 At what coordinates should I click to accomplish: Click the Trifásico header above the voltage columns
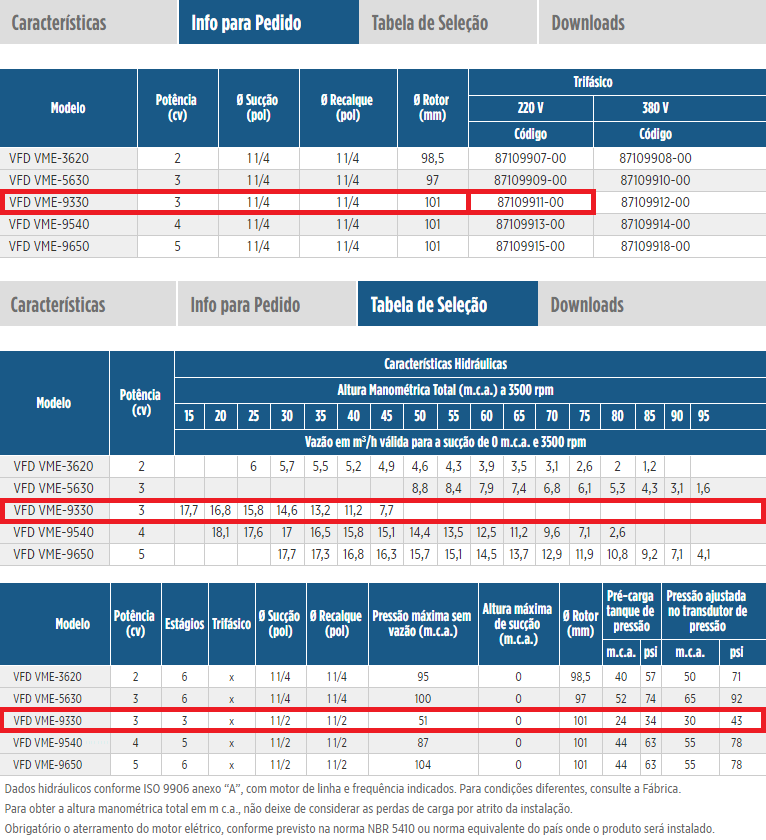(593, 82)
